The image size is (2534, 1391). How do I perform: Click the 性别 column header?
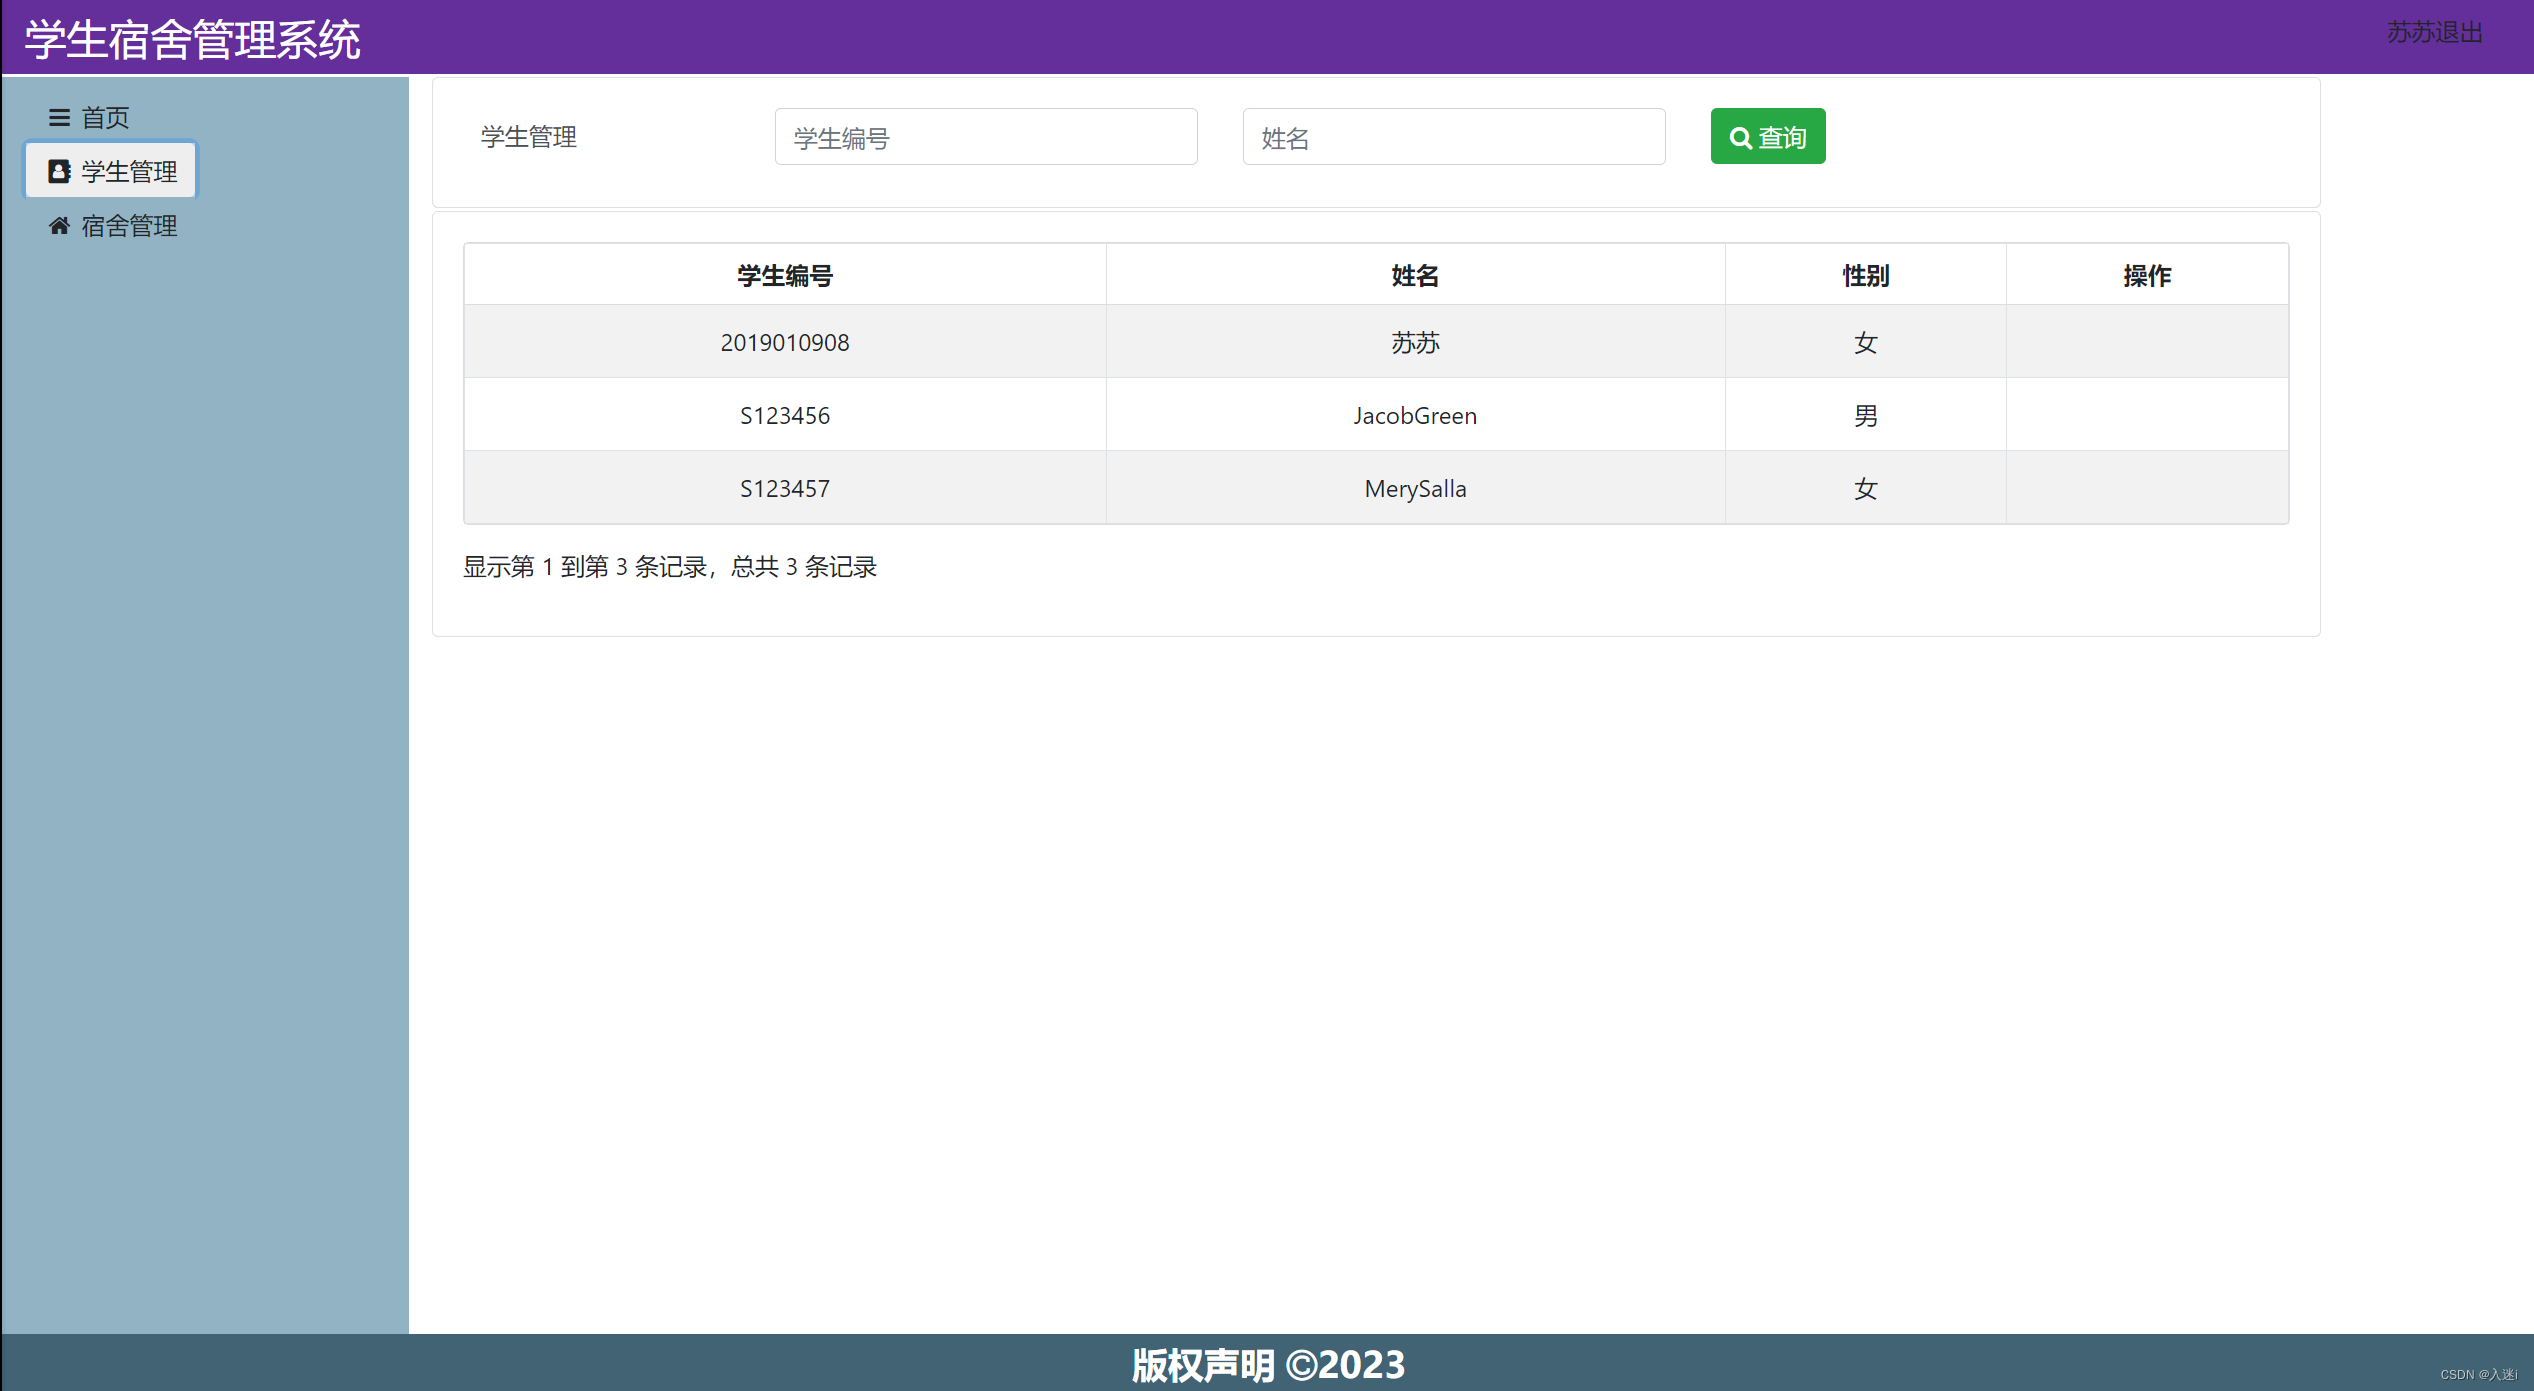coord(1866,275)
